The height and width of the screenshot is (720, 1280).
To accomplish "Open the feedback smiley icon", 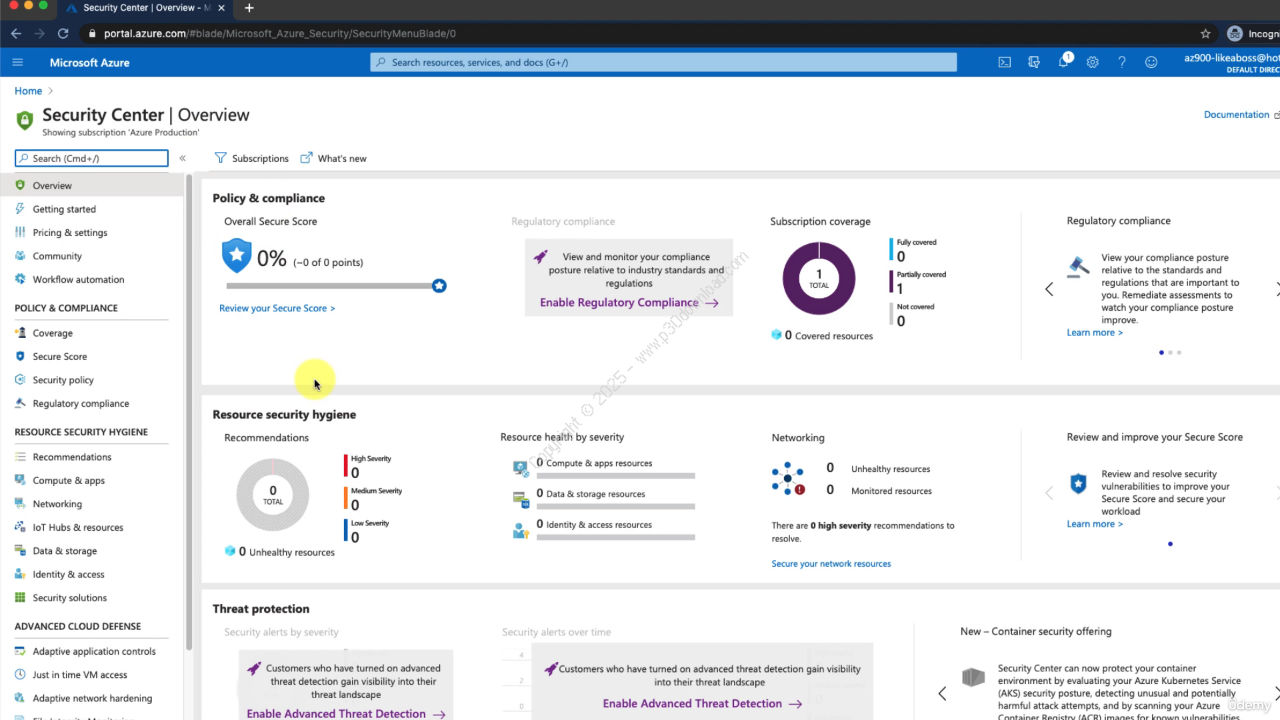I will point(1151,62).
